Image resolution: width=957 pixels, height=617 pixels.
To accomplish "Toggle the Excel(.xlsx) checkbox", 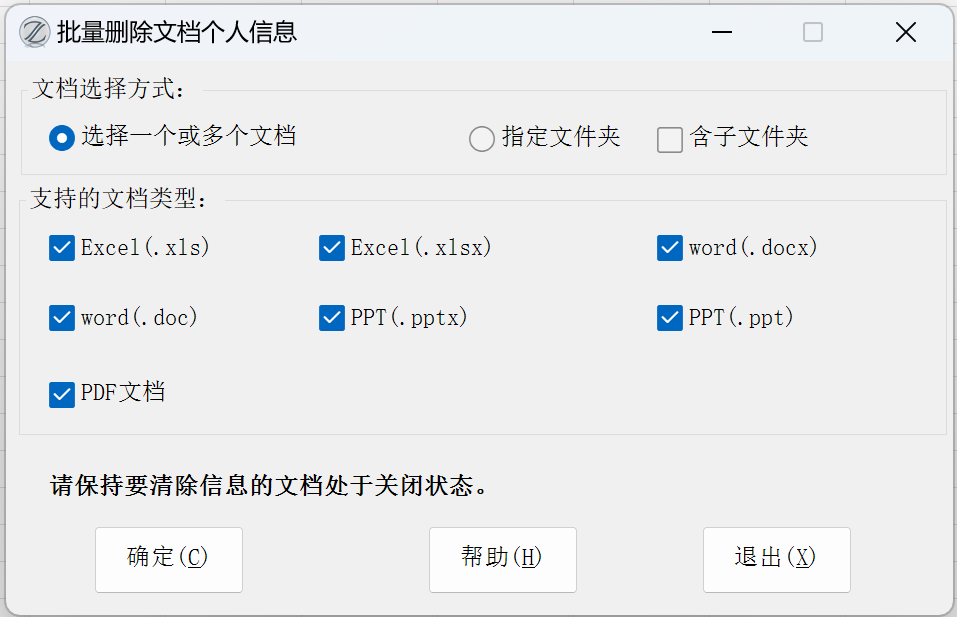I will click(332, 248).
